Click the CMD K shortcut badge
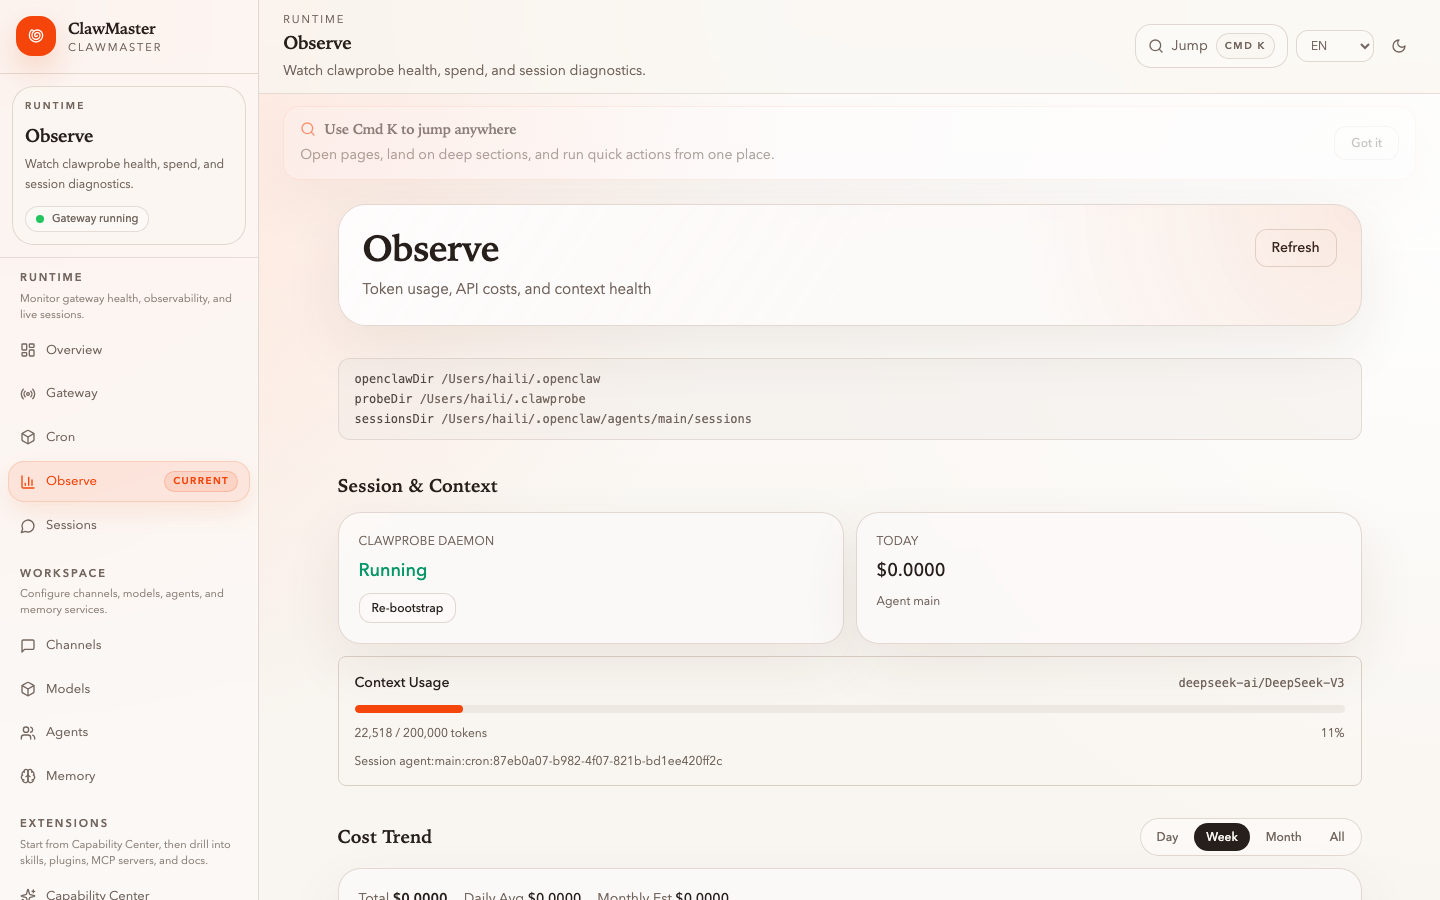The image size is (1440, 900). pyautogui.click(x=1245, y=46)
